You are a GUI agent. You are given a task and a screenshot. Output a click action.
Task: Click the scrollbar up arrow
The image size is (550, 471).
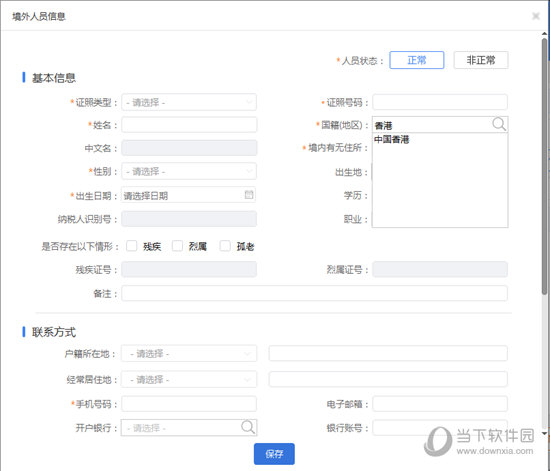pyautogui.click(x=544, y=34)
